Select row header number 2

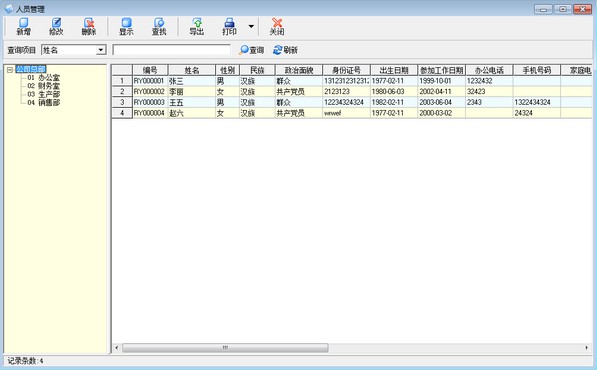122,91
